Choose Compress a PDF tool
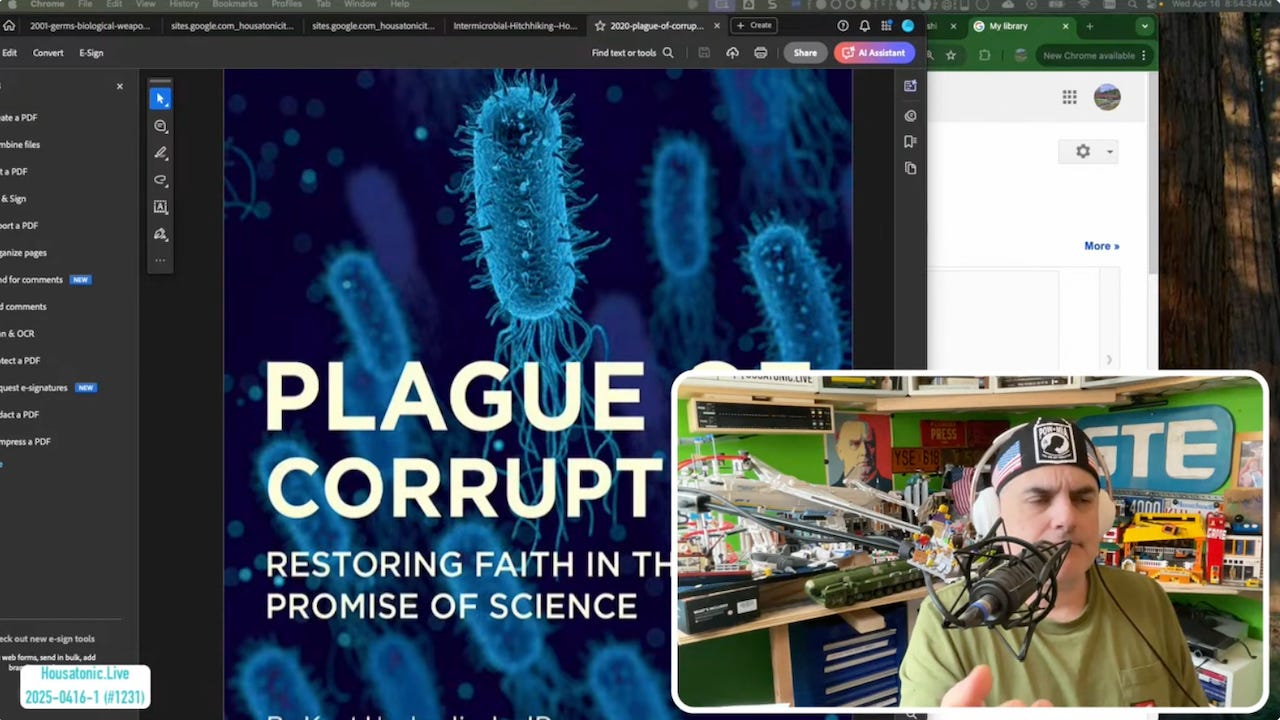This screenshot has height=720, width=1280. click(25, 442)
